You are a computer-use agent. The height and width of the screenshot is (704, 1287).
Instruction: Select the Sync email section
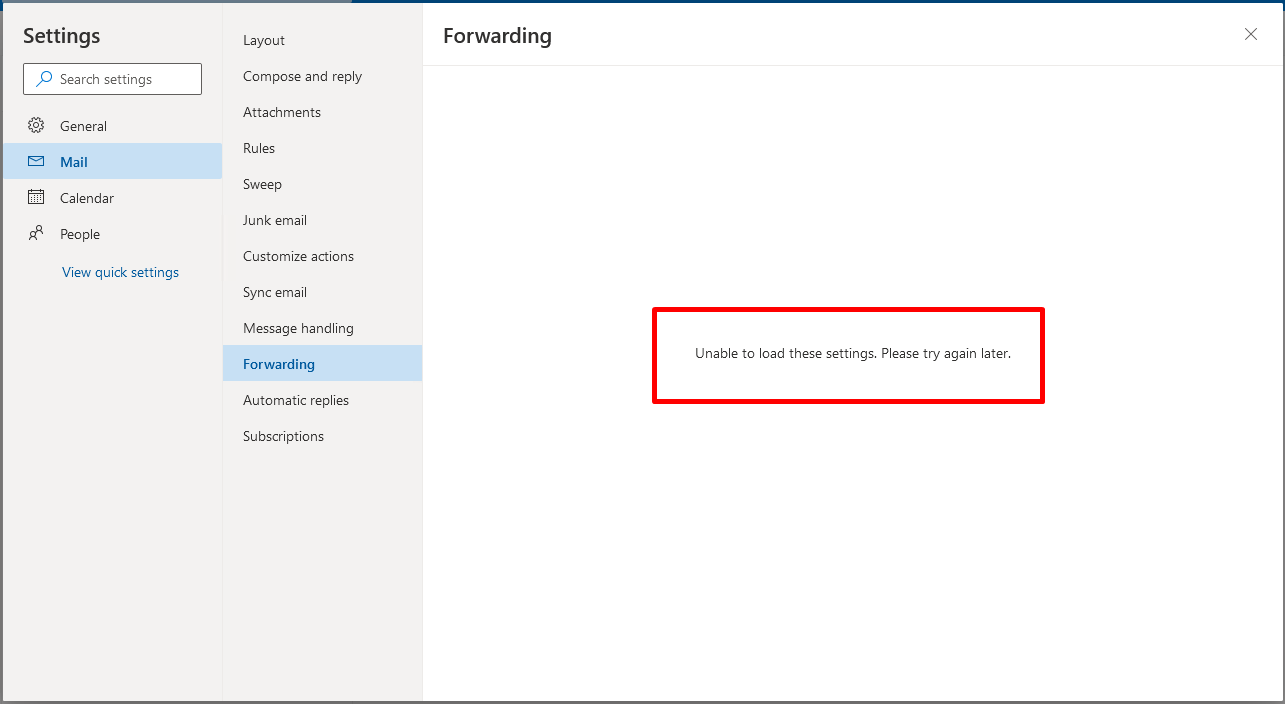(274, 292)
